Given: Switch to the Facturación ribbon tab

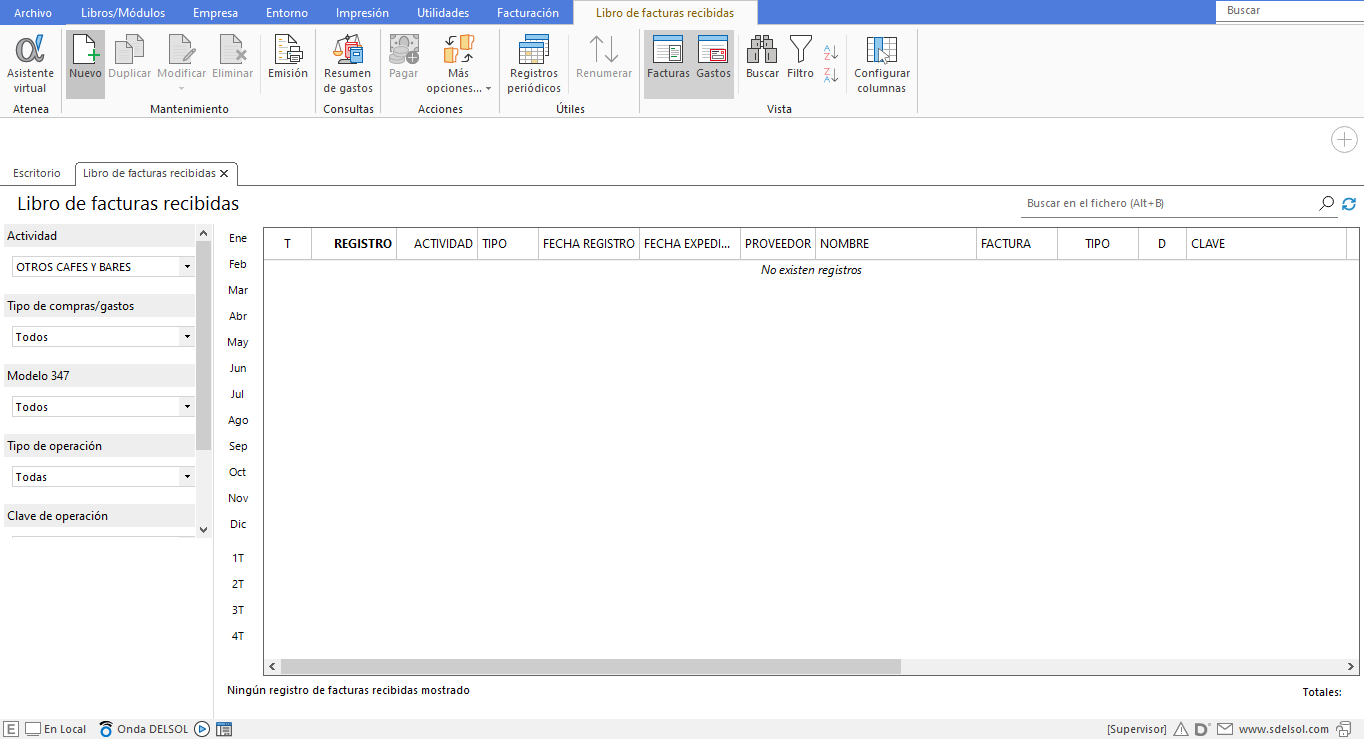Looking at the screenshot, I should point(528,13).
